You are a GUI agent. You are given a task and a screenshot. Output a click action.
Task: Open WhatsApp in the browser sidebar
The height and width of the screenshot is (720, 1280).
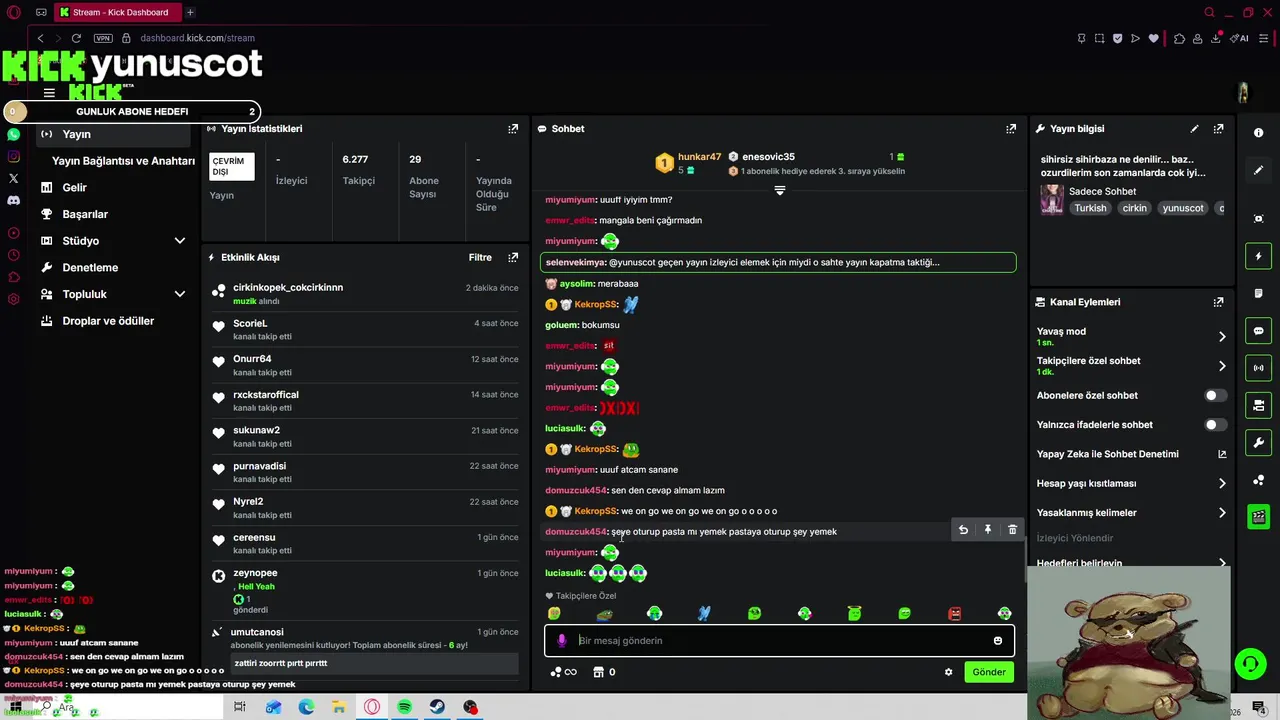tap(13, 134)
